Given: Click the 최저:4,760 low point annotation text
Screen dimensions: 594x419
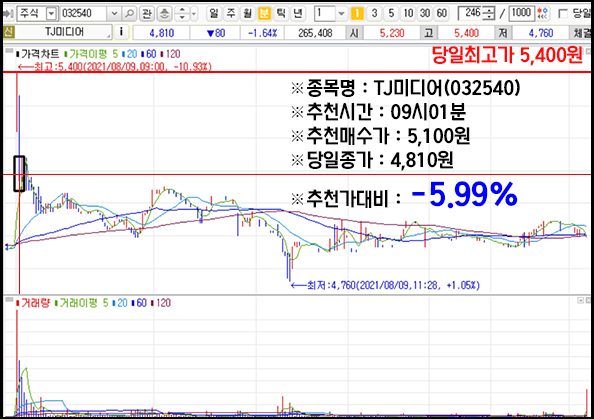Looking at the screenshot, I should coord(385,285).
